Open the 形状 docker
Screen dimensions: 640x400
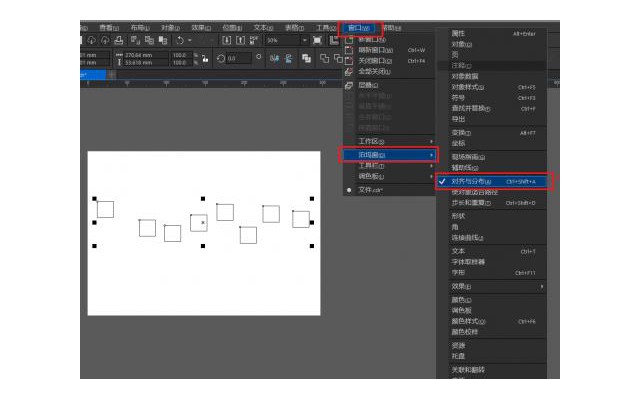[492, 216]
